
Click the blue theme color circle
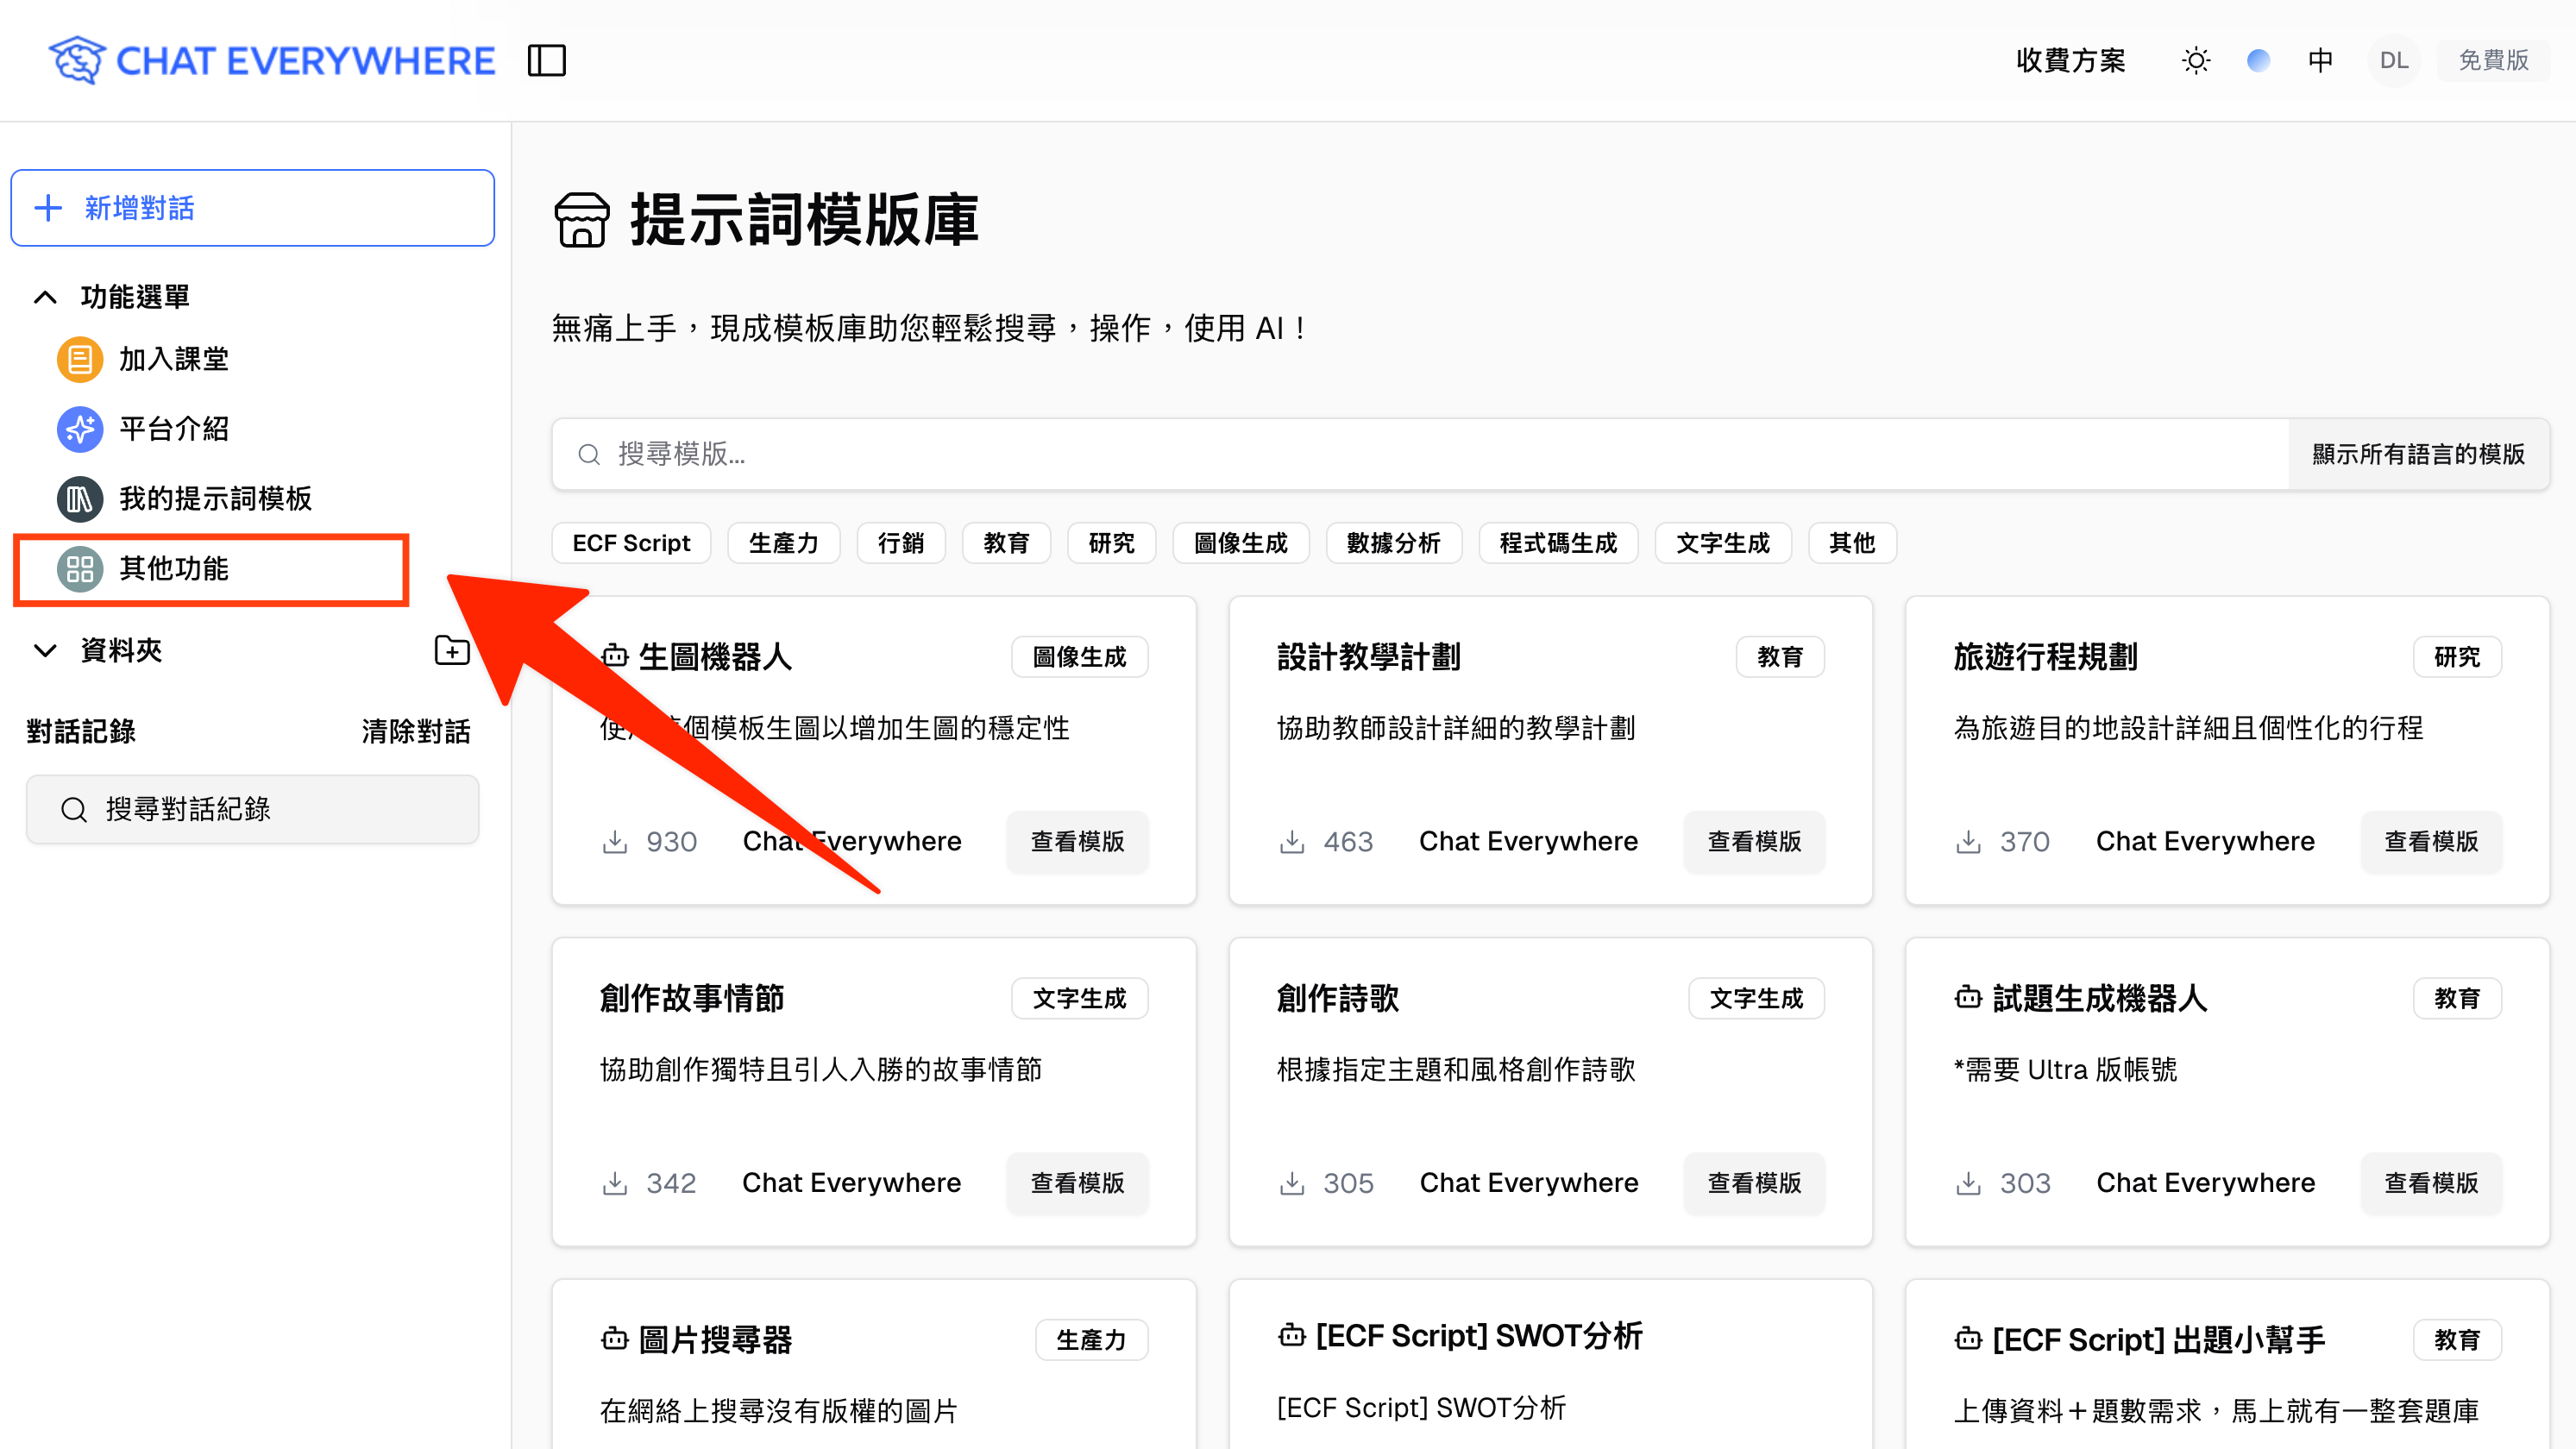[2258, 60]
